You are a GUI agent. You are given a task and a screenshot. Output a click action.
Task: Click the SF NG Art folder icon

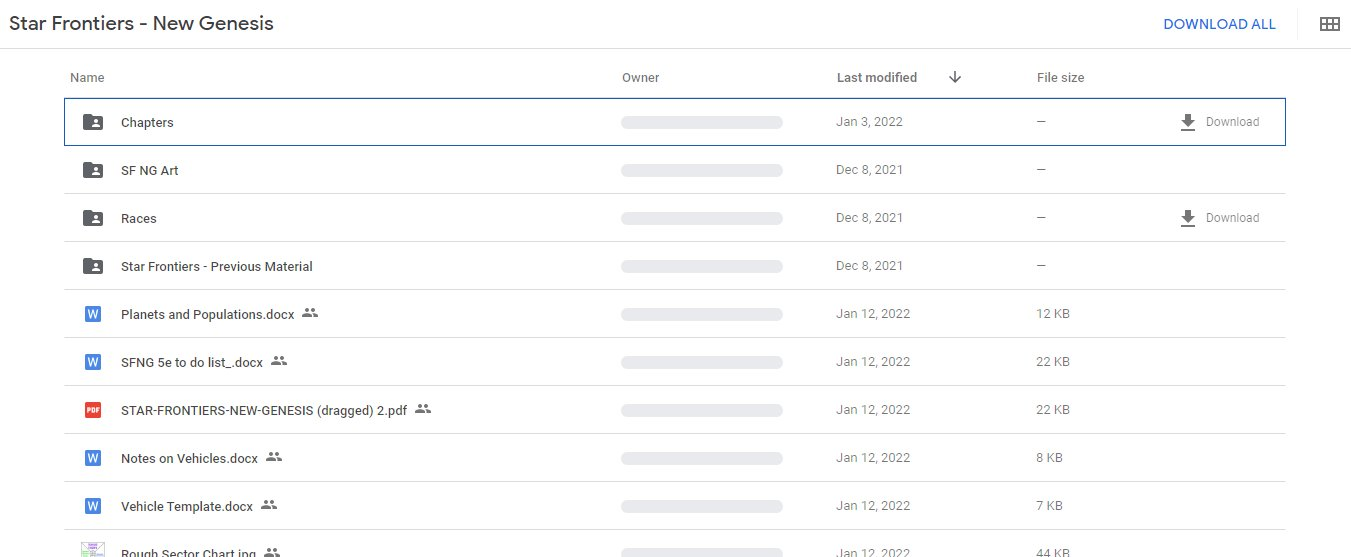(93, 170)
